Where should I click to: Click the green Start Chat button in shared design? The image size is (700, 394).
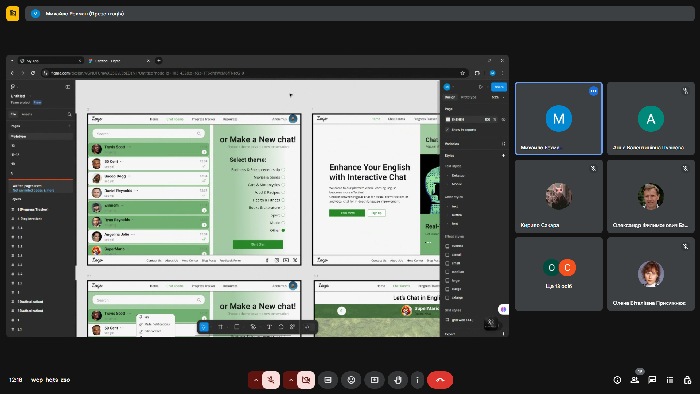258,245
